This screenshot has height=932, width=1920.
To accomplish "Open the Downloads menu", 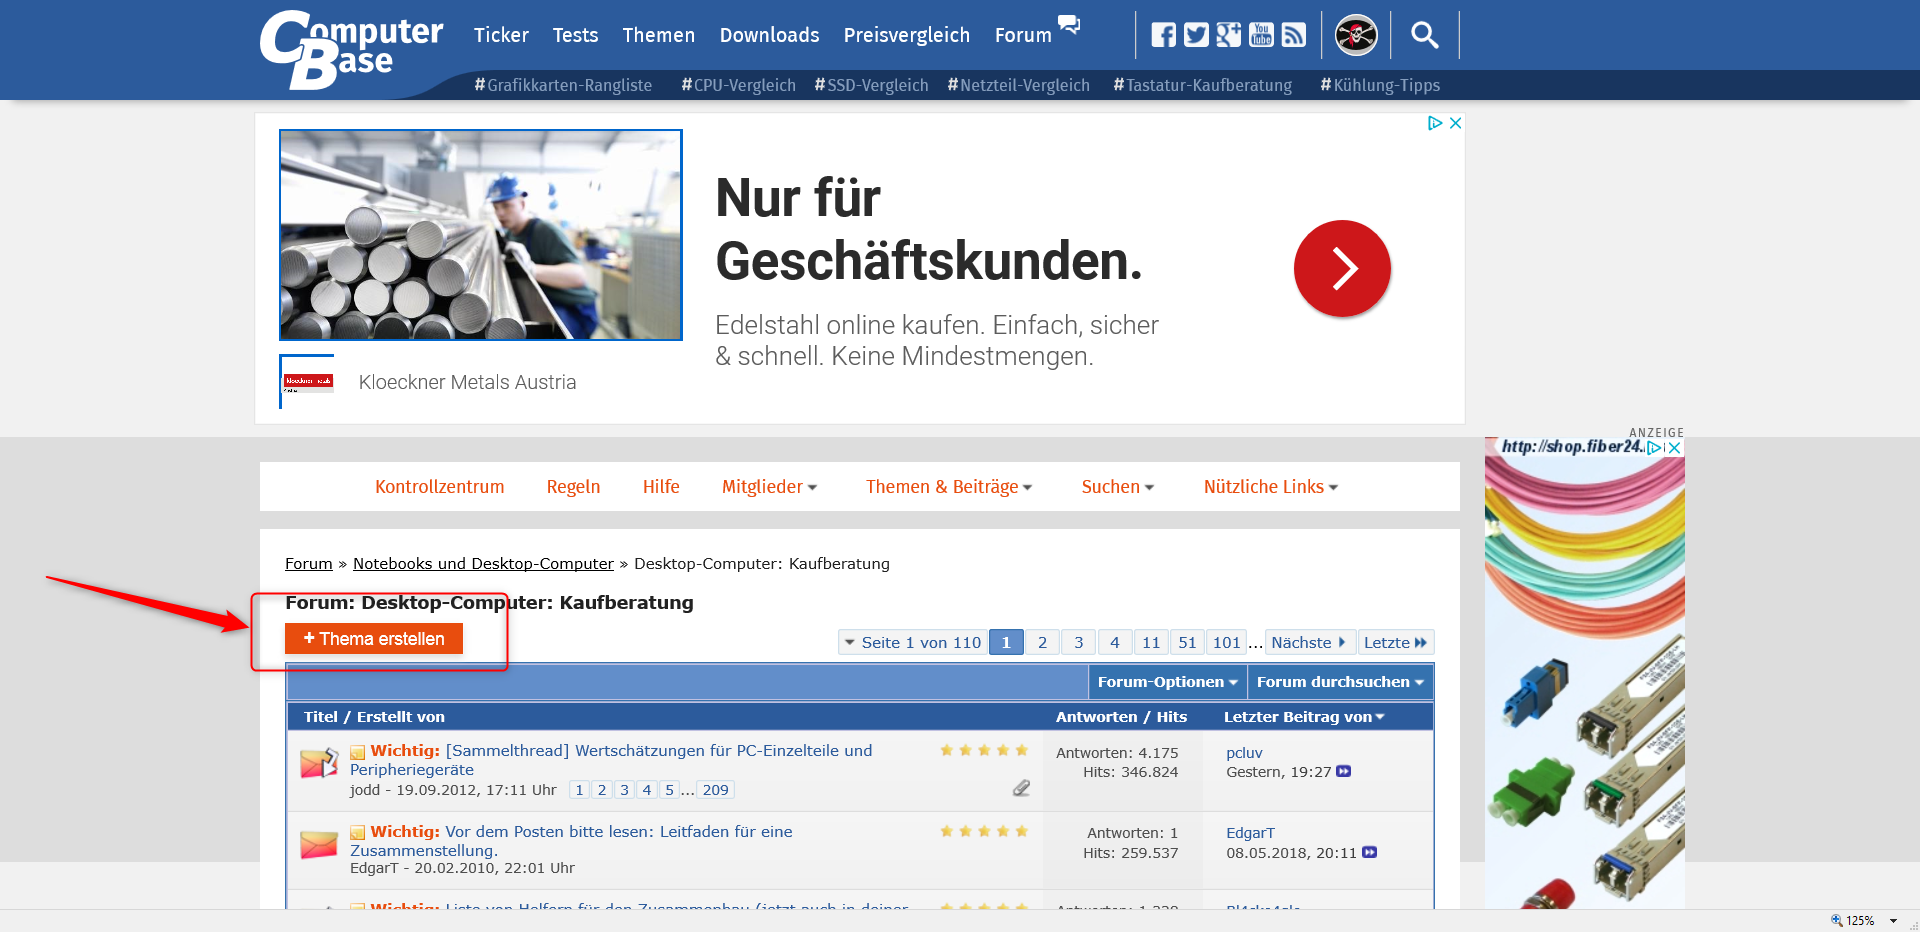I will 769,35.
